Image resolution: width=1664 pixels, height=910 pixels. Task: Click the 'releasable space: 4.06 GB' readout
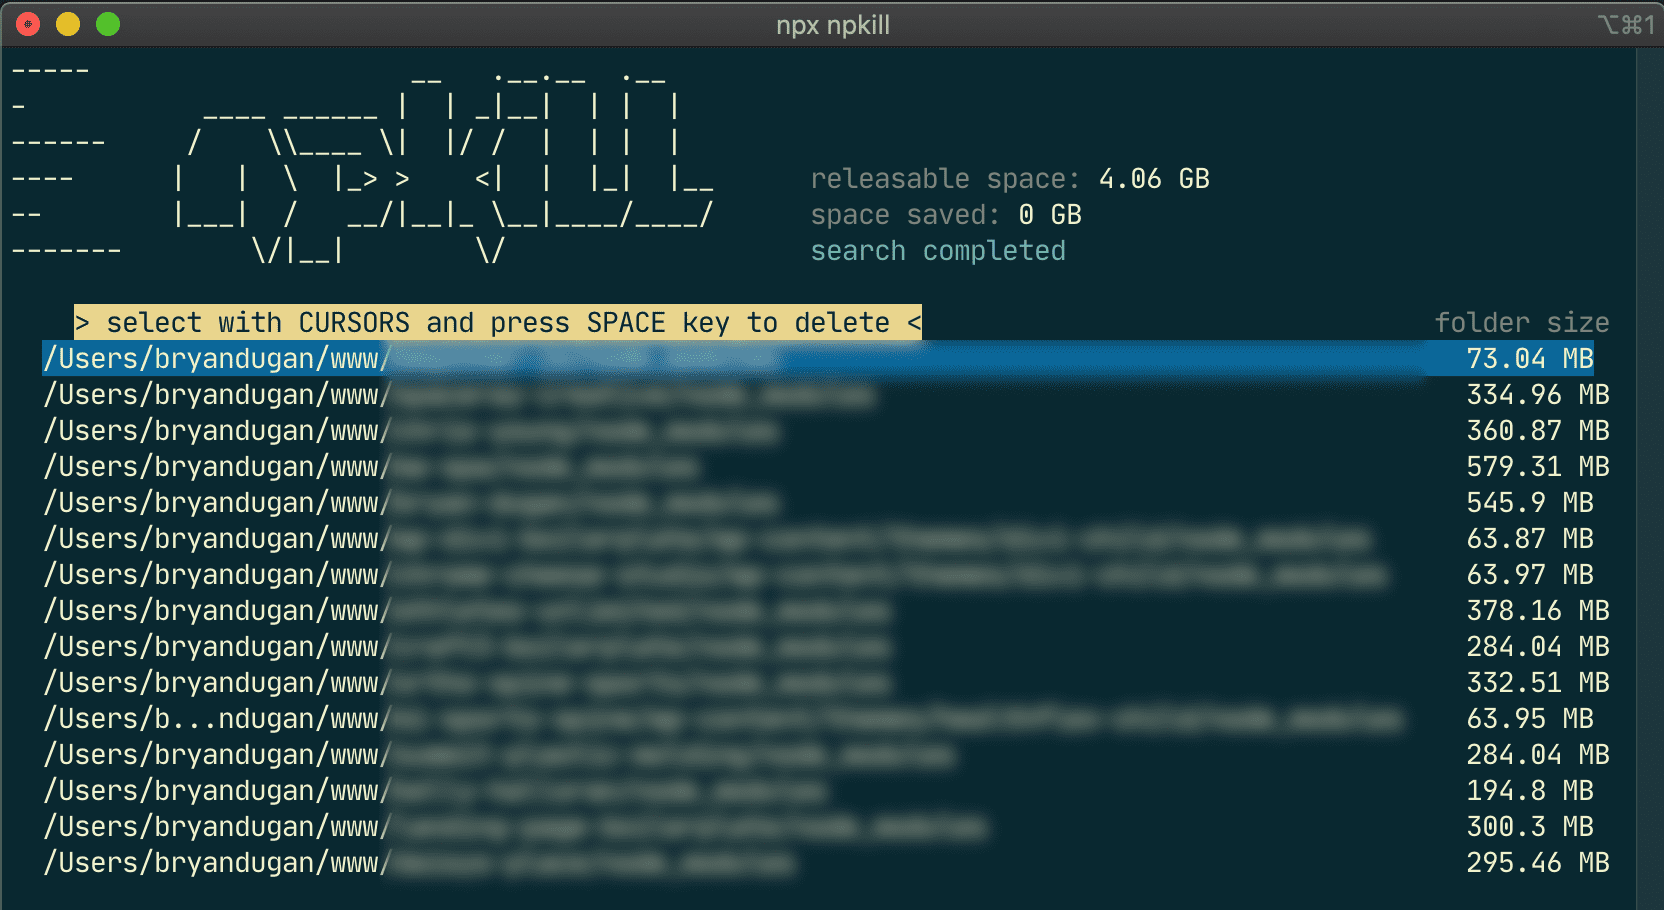[x=1010, y=179]
